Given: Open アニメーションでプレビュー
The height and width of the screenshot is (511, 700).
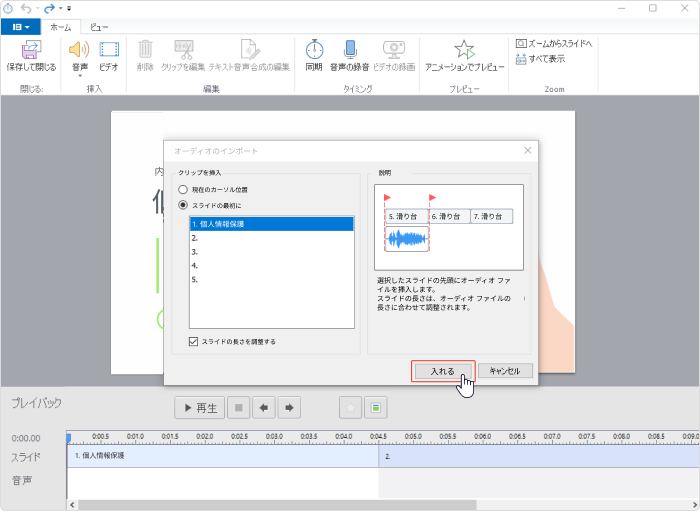Looking at the screenshot, I should pos(464,50).
